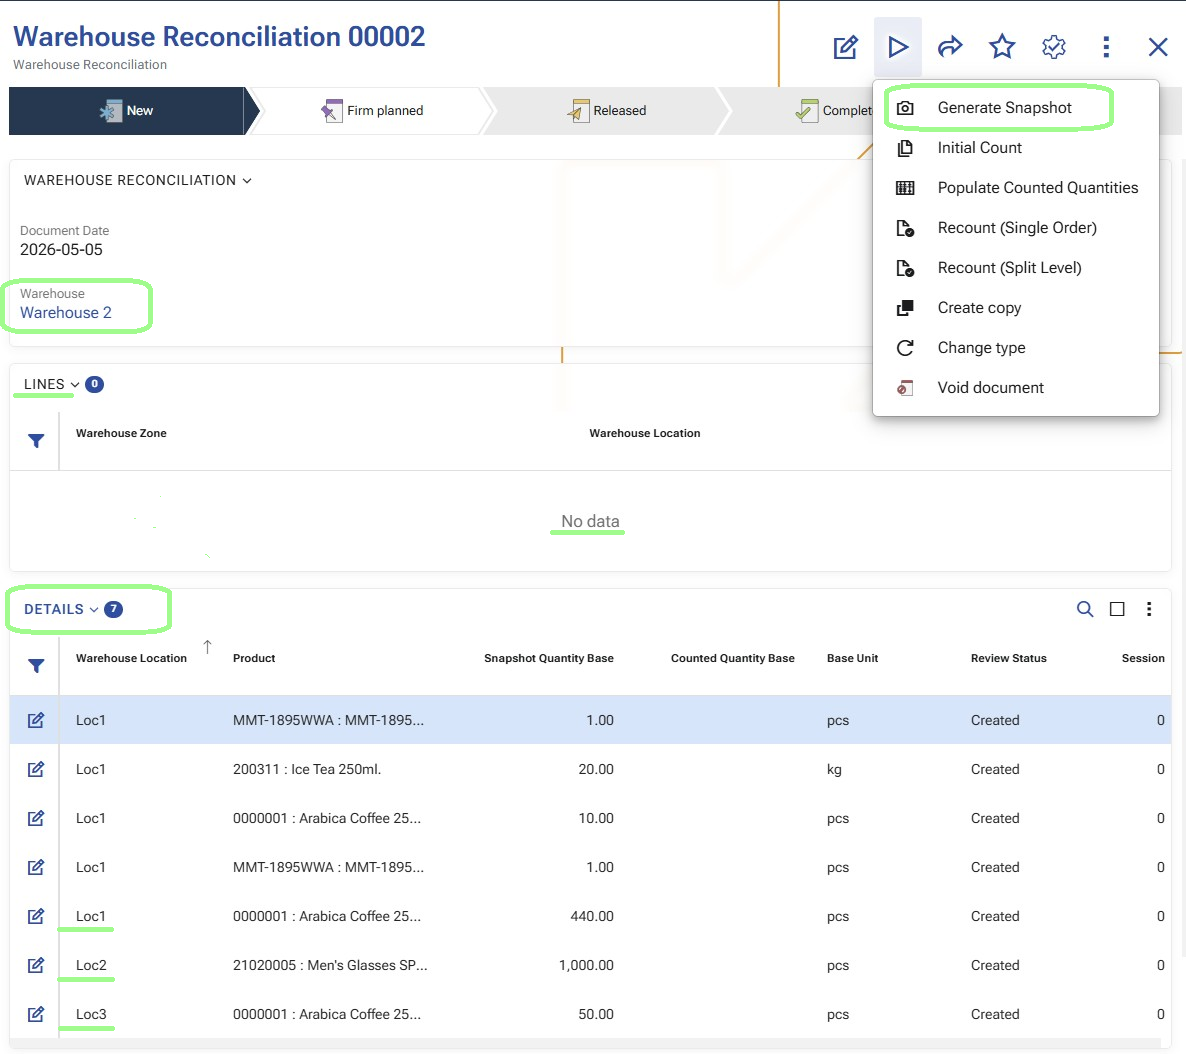Image resolution: width=1186 pixels, height=1054 pixels.
Task: Edit the Arabica Coffee row with 440.00
Action: click(36, 916)
